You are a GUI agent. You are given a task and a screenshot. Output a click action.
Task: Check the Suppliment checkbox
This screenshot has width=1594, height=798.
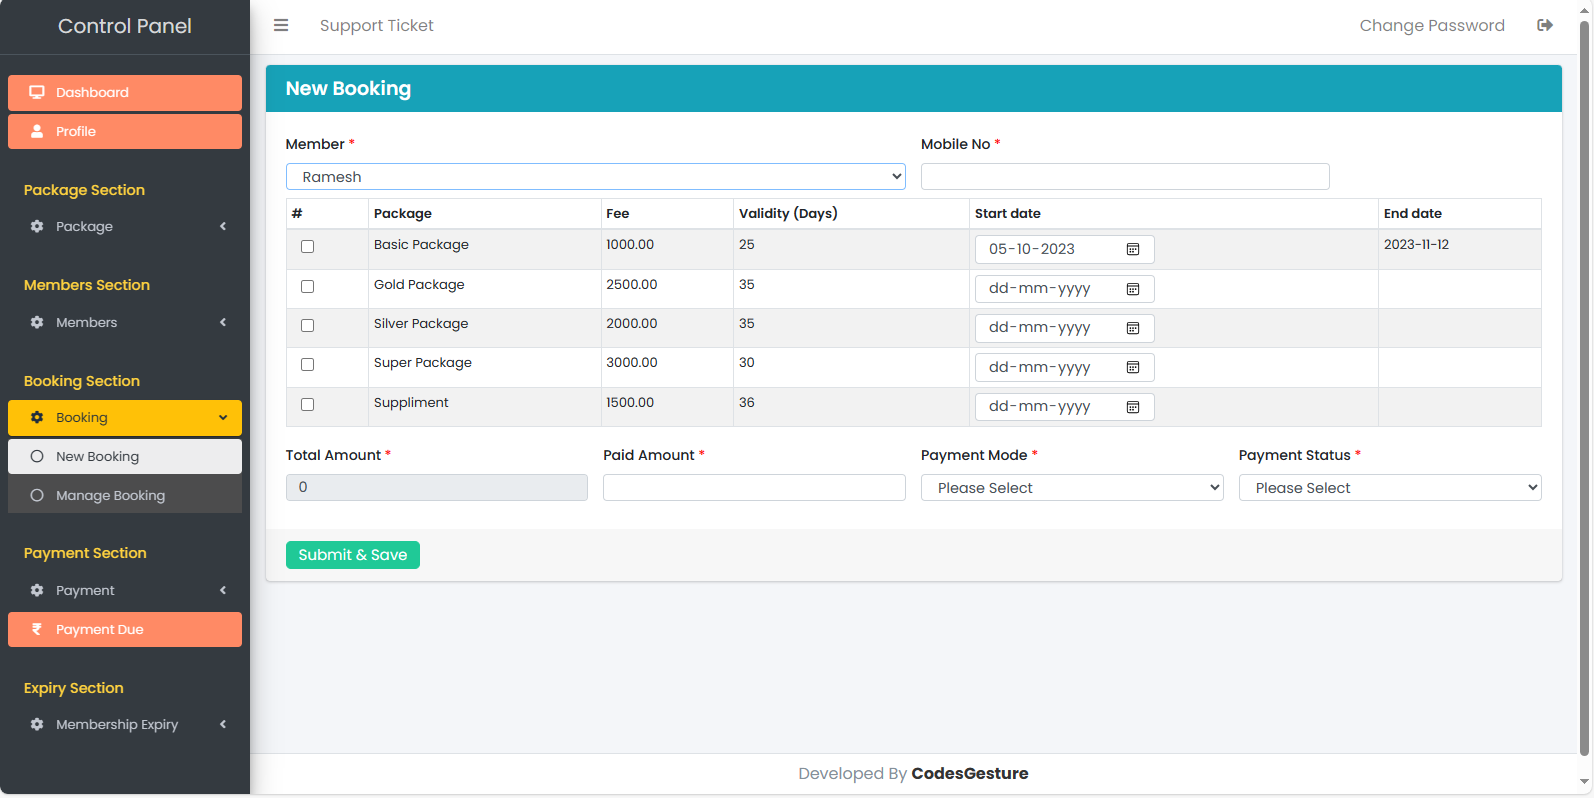click(308, 404)
